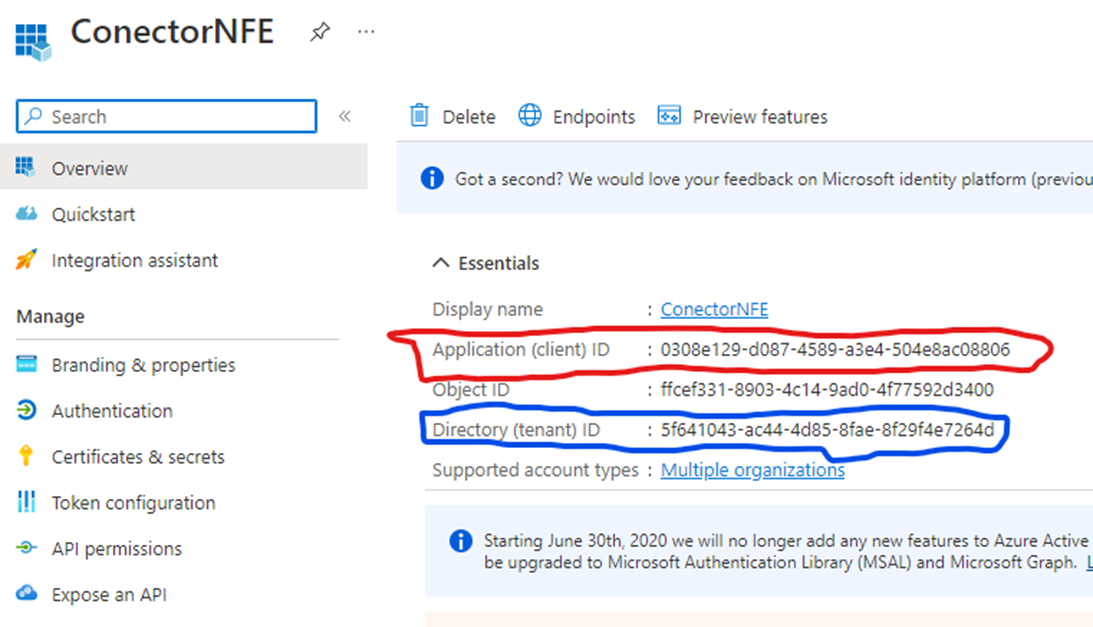
Task: Click the ConectorNFE page title
Action: tap(172, 31)
